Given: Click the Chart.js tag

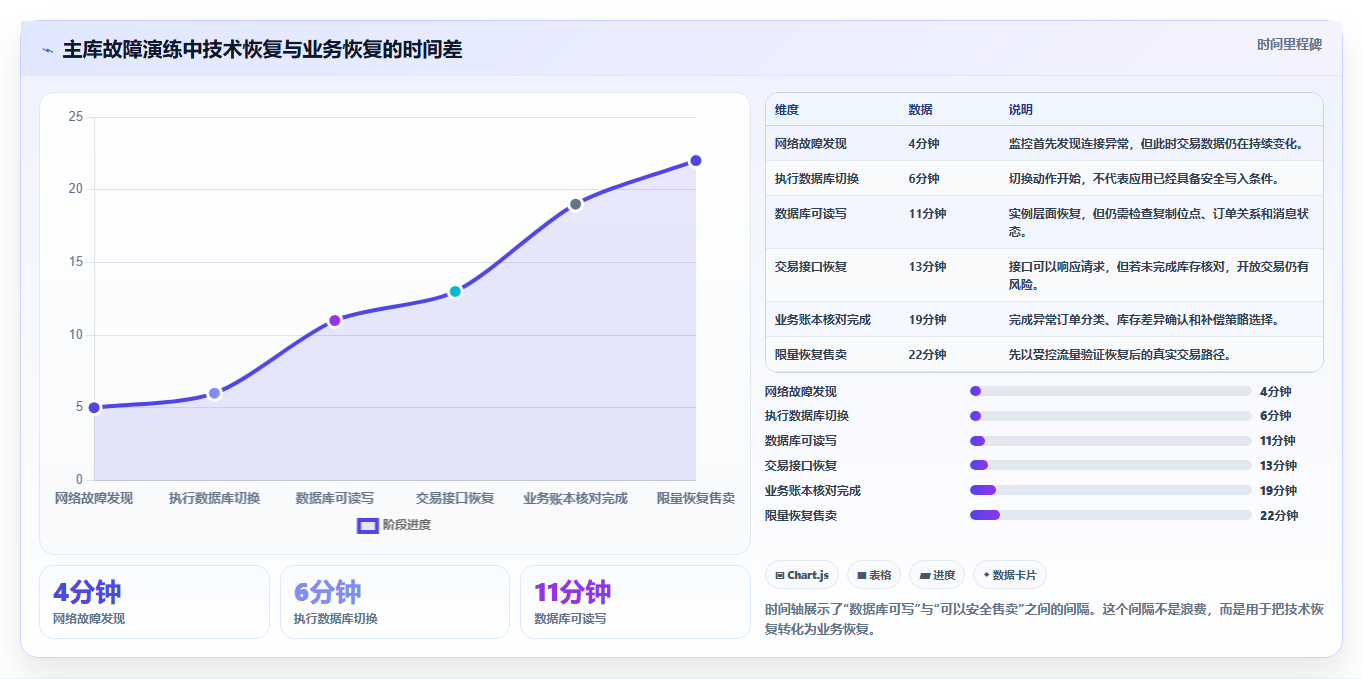Looking at the screenshot, I should click(x=802, y=575).
